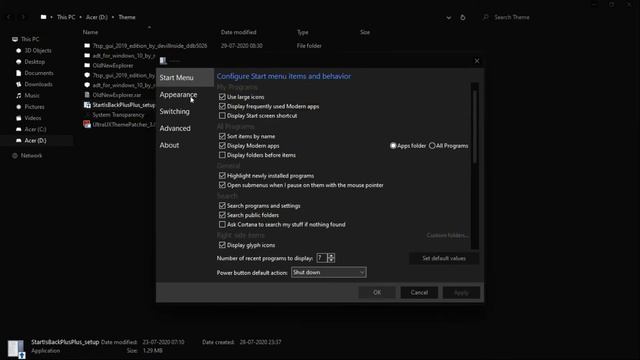Open 3D Objects in Explorer sidebar

coord(38,51)
